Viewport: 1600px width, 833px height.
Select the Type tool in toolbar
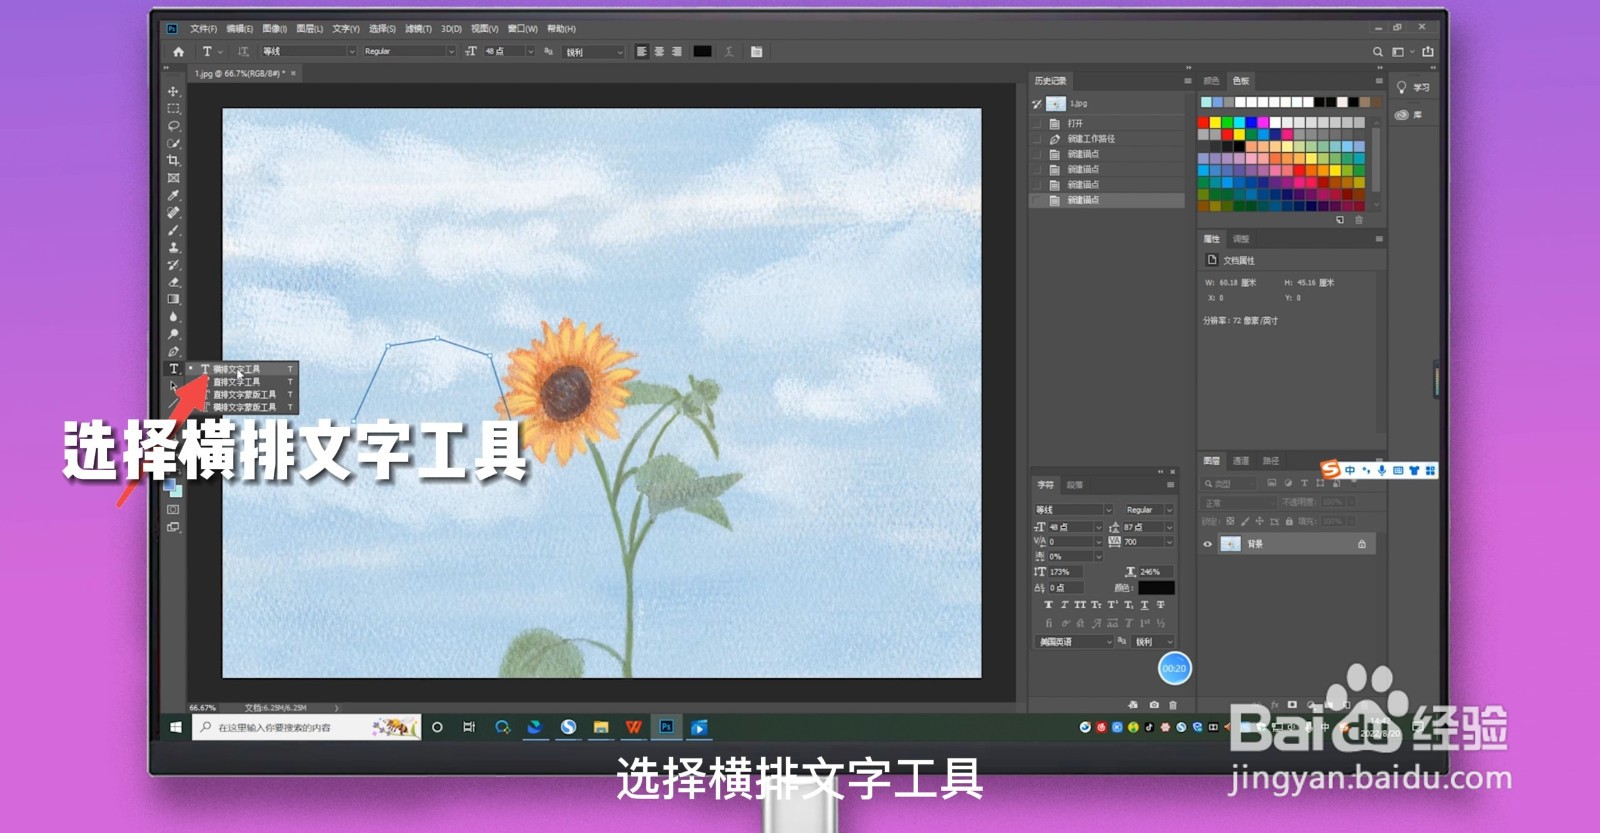pos(173,369)
